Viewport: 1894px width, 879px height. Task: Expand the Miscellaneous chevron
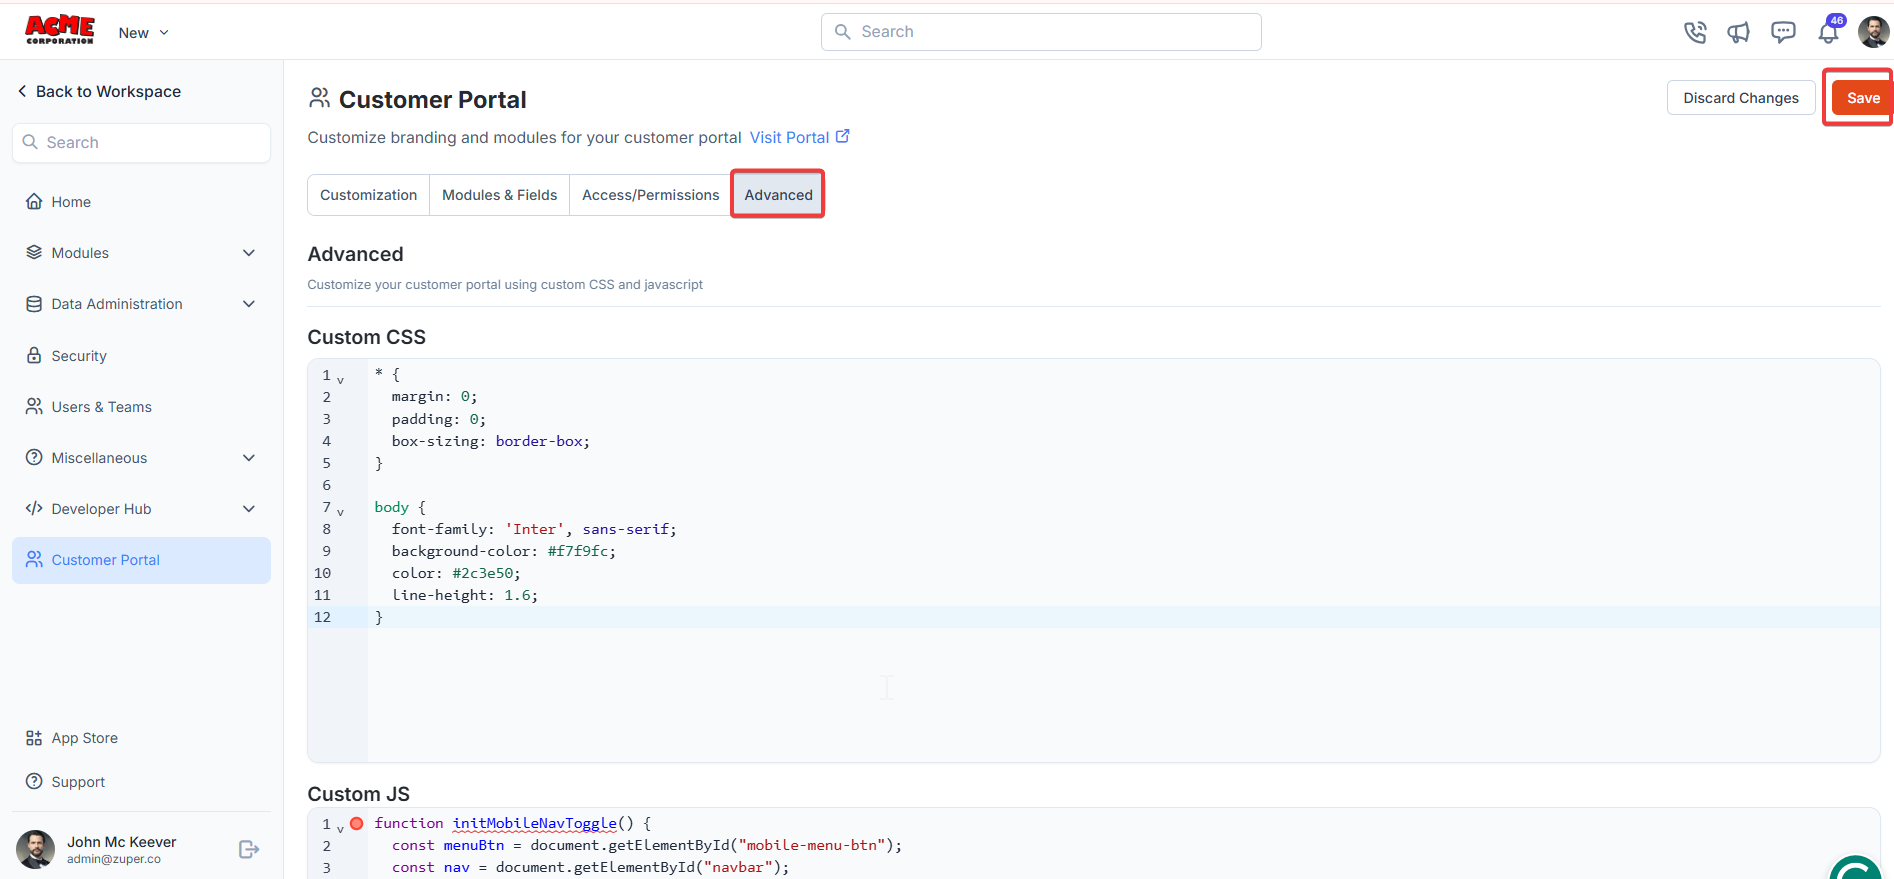(x=249, y=458)
